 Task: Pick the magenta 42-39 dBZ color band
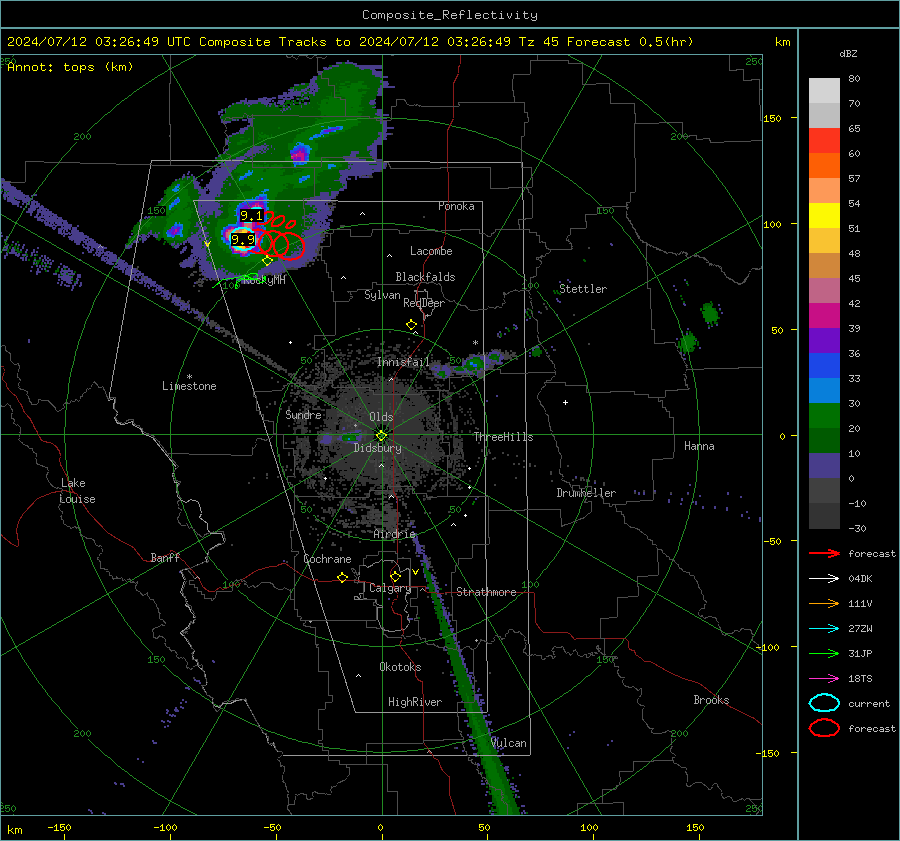[x=824, y=316]
